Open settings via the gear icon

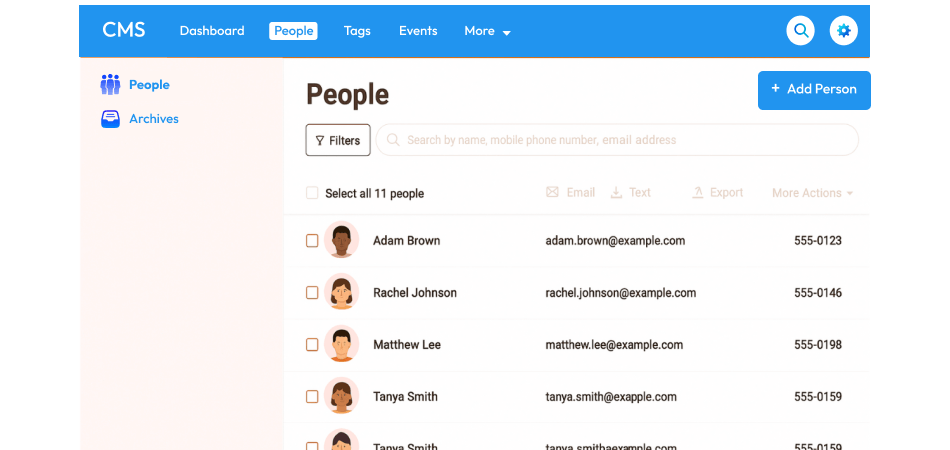[x=844, y=31]
